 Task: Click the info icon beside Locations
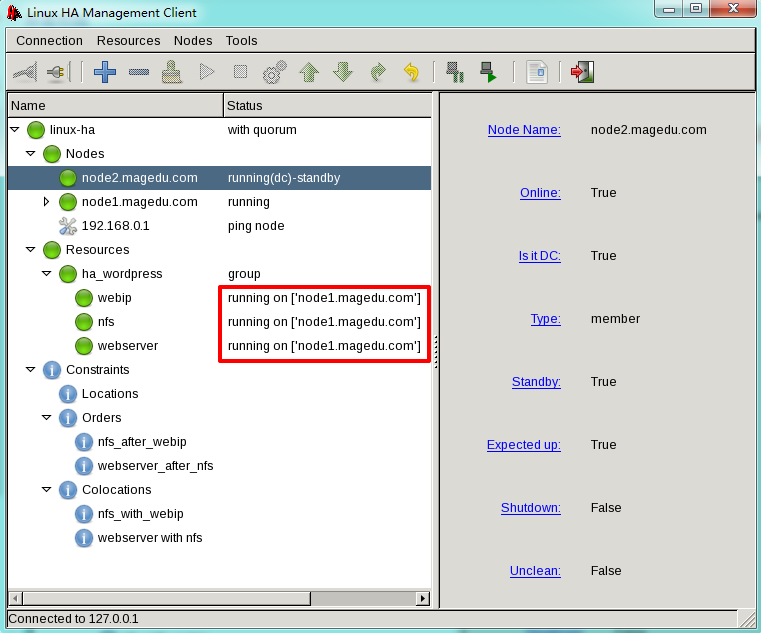click(68, 394)
